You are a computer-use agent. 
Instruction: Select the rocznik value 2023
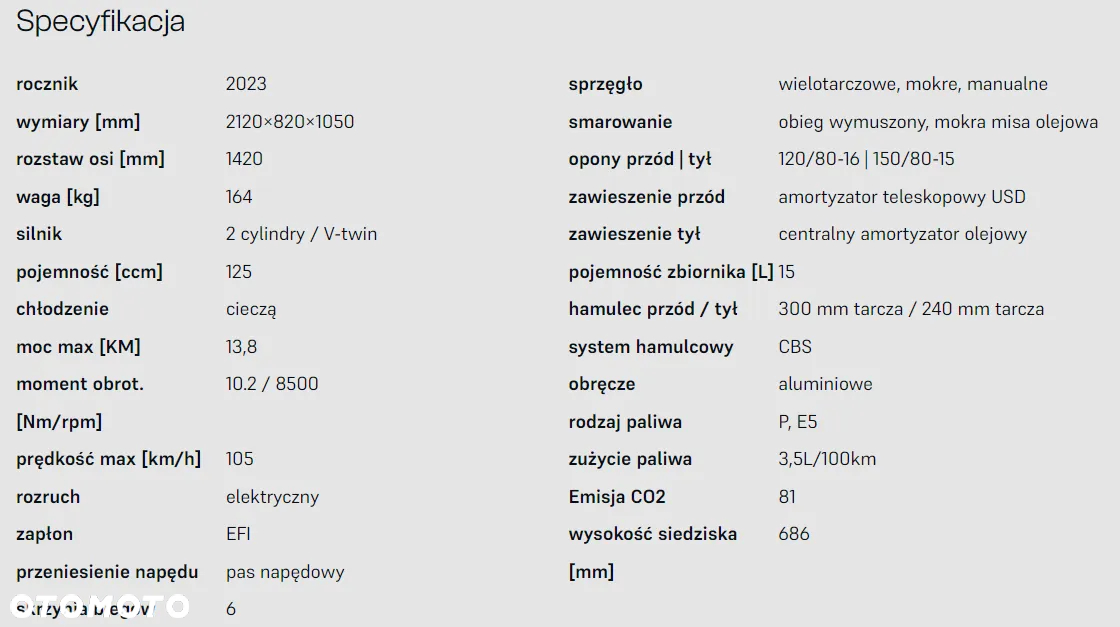tap(246, 84)
